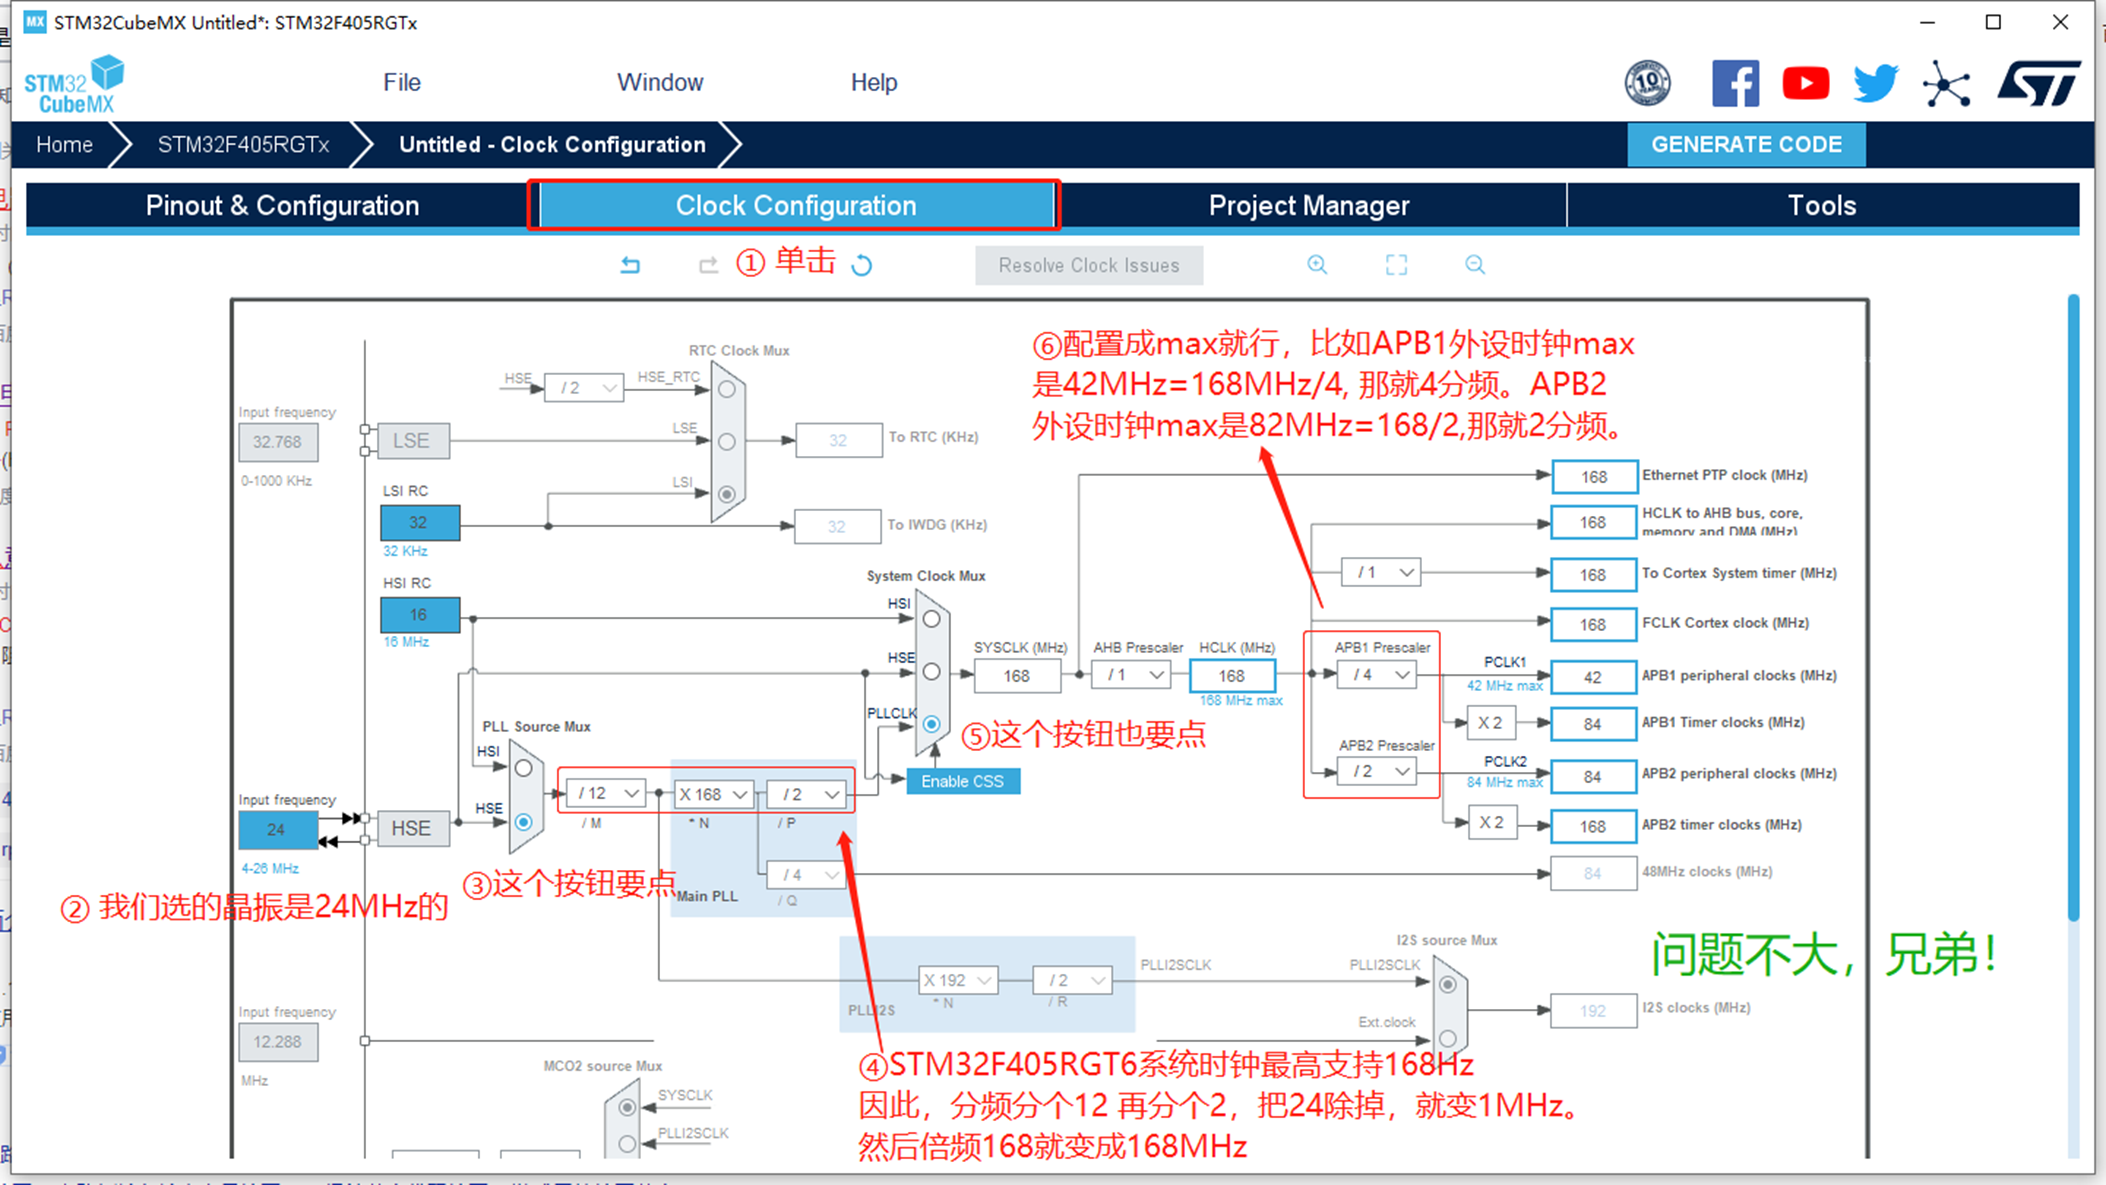2106x1185 pixels.
Task: Open the Cortex System timer /1 dropdown
Action: pyautogui.click(x=1381, y=573)
